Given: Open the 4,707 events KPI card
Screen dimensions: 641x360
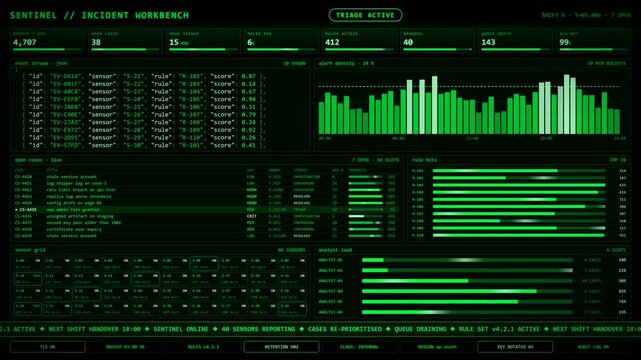Looking at the screenshot, I should click(47, 40).
